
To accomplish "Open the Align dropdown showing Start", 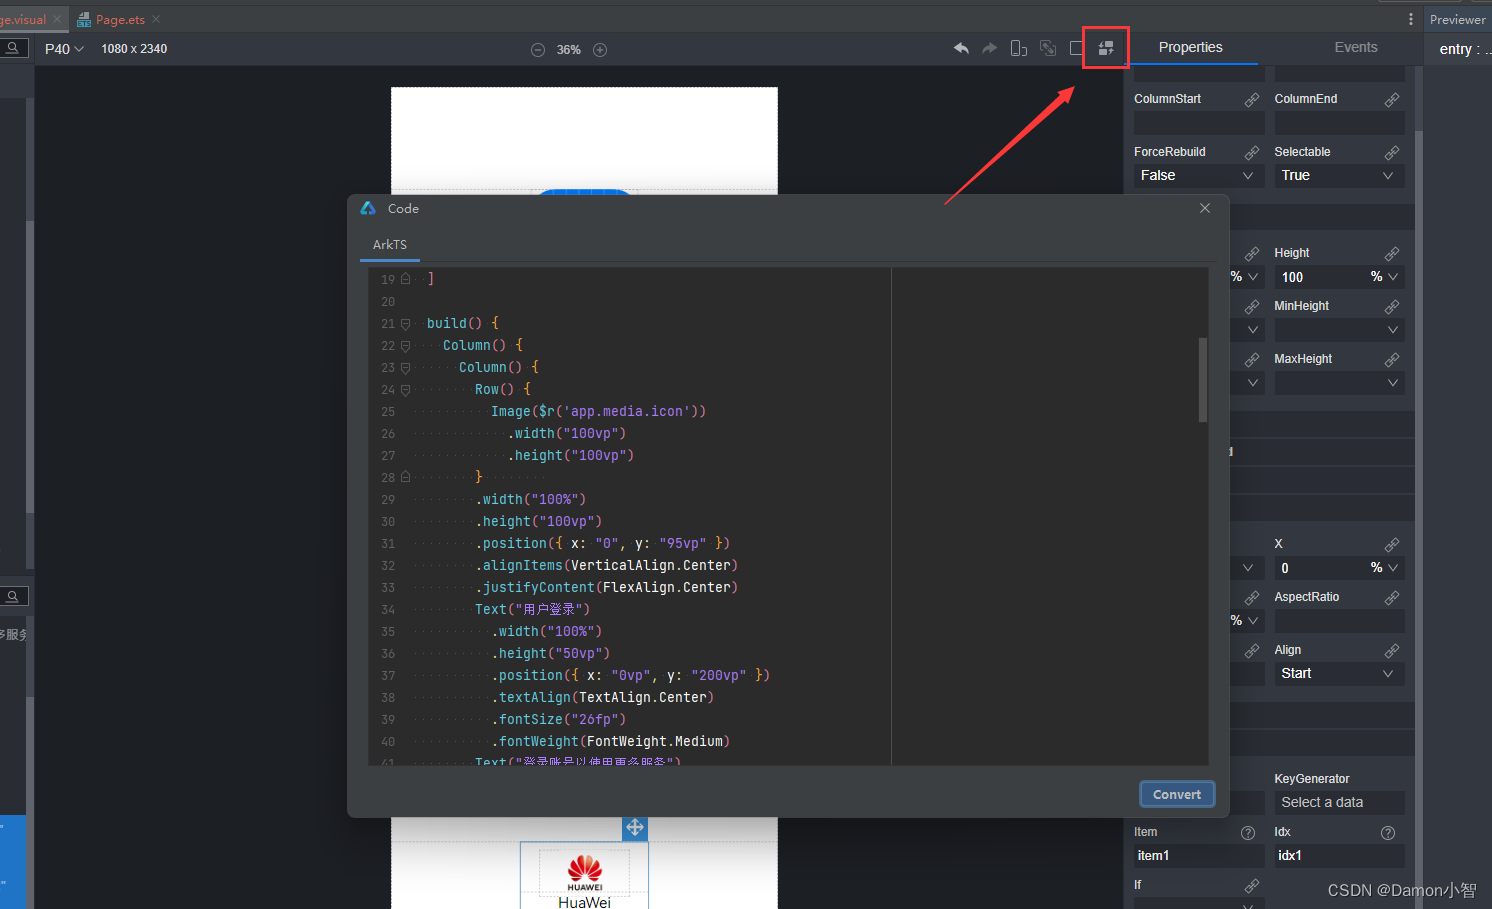I will [1339, 674].
